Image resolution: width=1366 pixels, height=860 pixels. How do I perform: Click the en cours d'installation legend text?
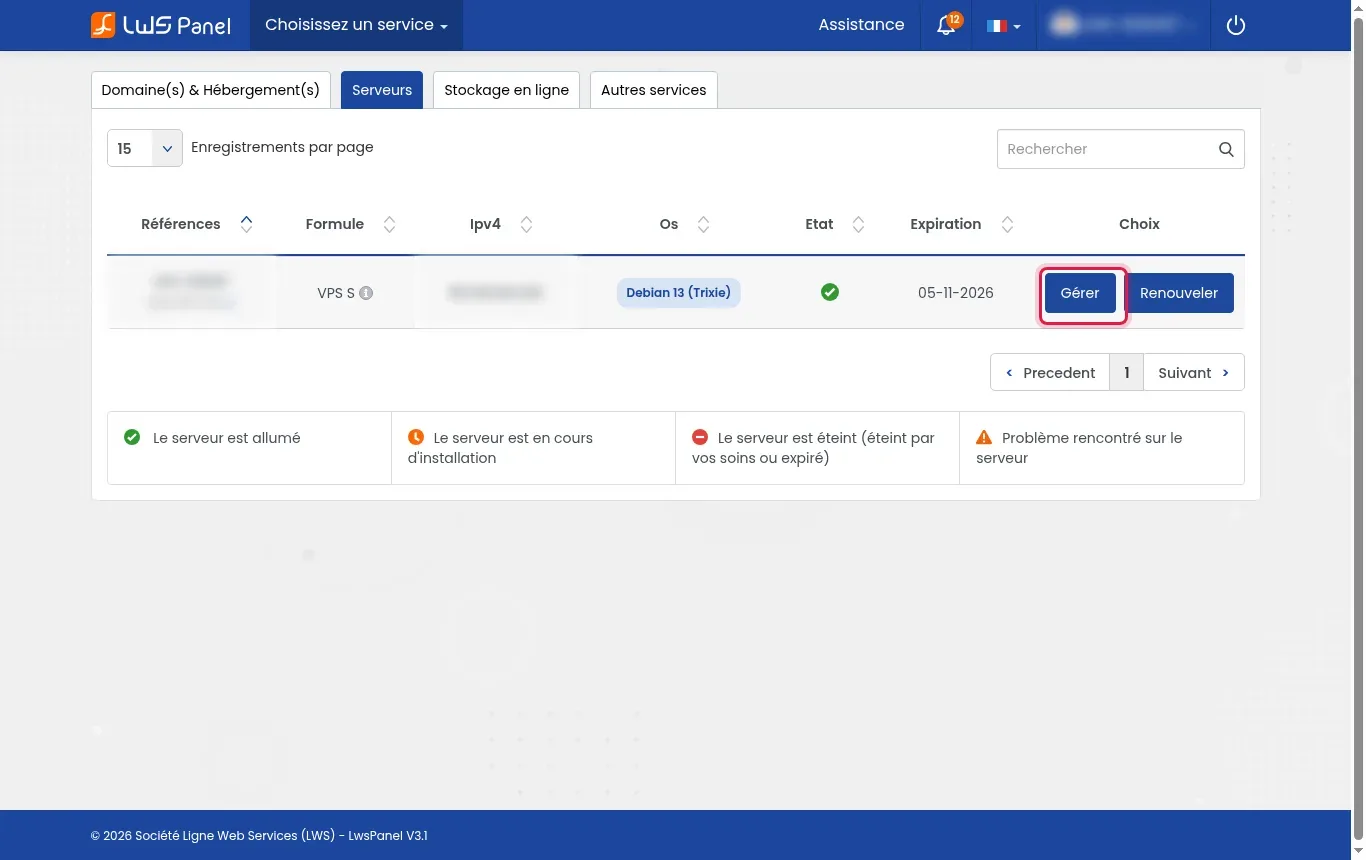[x=500, y=448]
